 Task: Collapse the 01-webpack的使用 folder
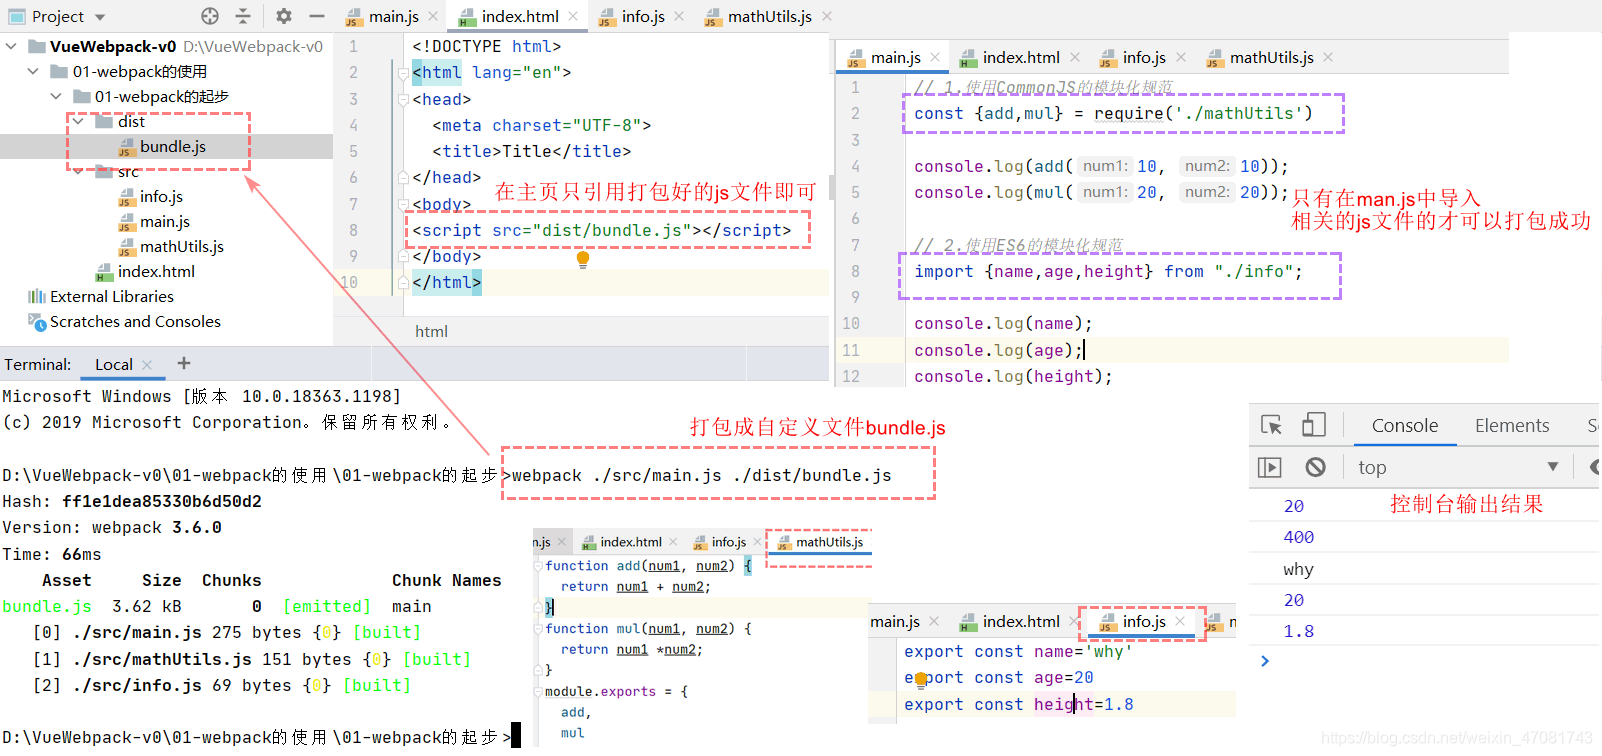click(33, 71)
